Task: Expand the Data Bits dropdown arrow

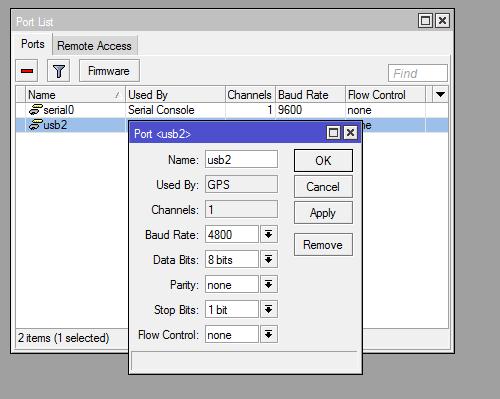Action: pos(269,259)
